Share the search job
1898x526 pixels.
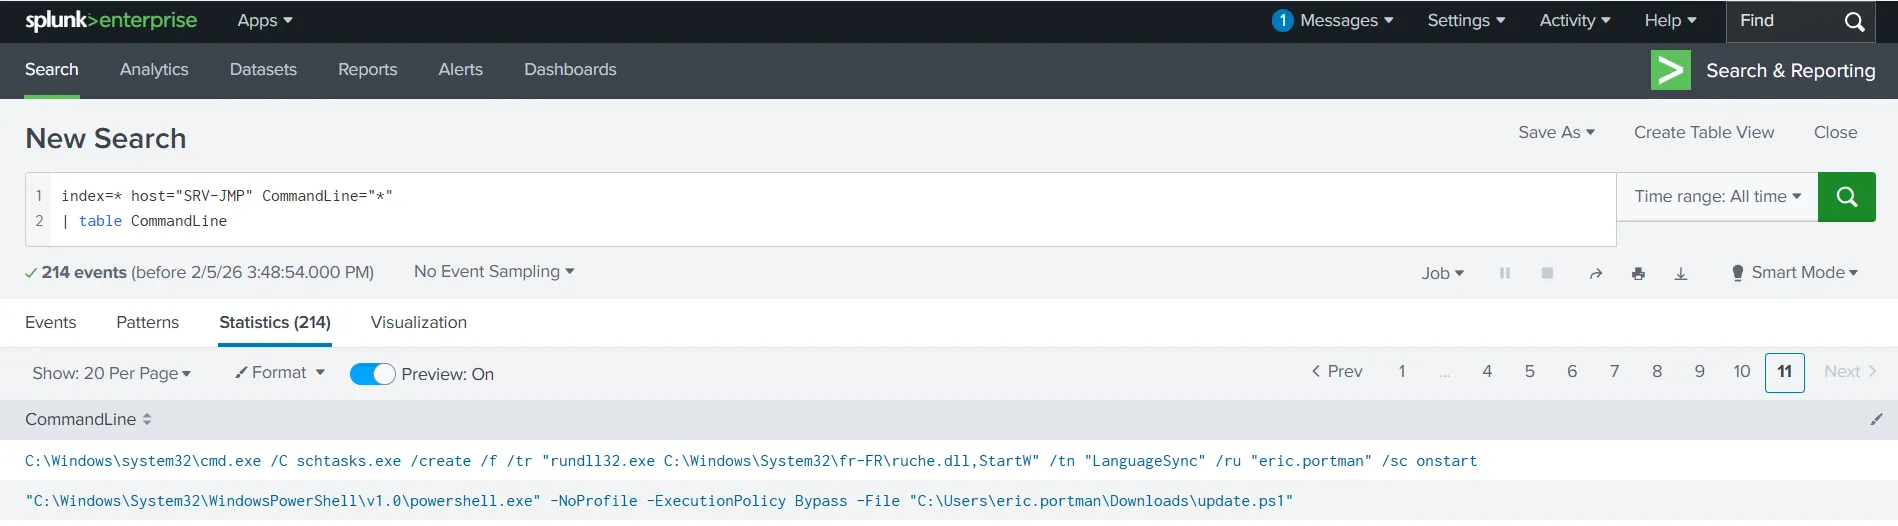point(1596,273)
